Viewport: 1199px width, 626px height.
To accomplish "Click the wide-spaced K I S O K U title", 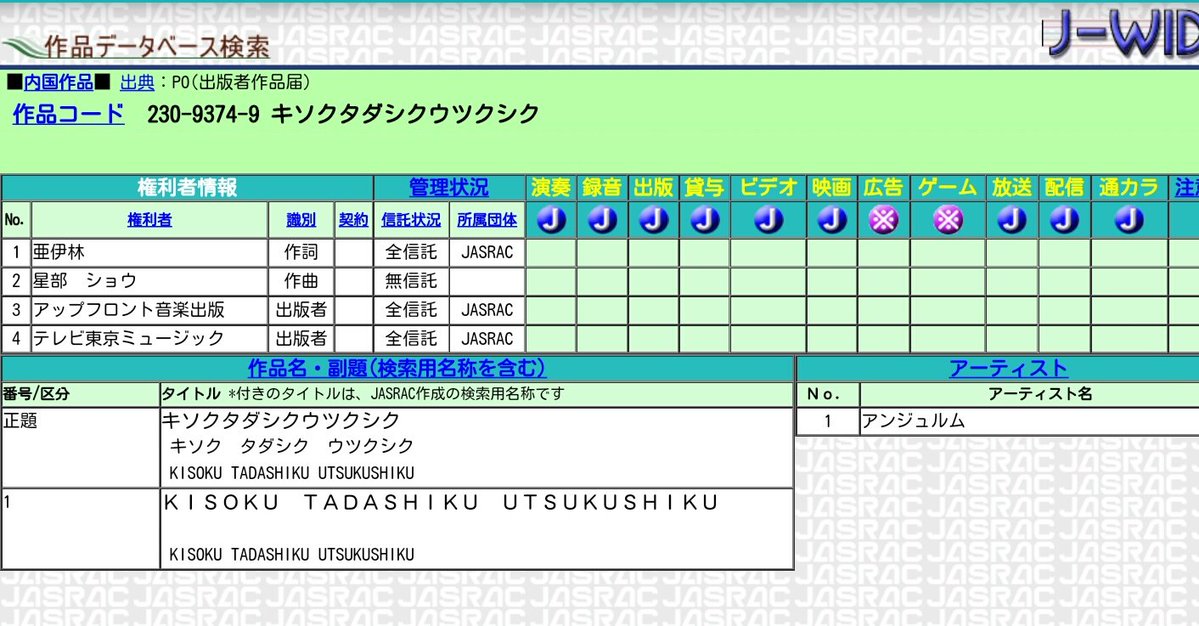I will coord(441,502).
